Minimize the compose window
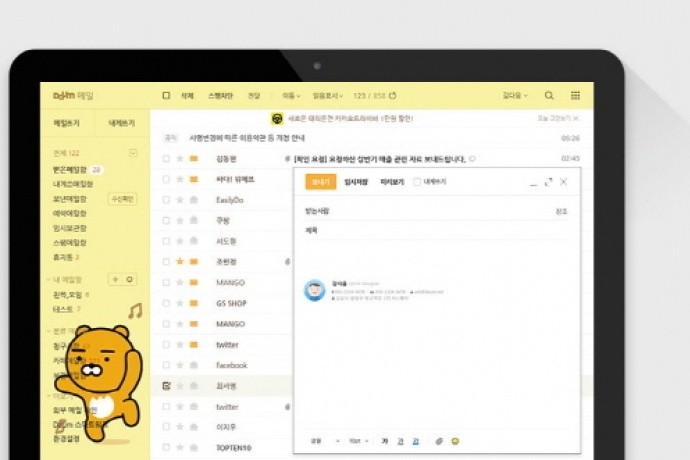Screen dimensions: 690x460 point(533,182)
